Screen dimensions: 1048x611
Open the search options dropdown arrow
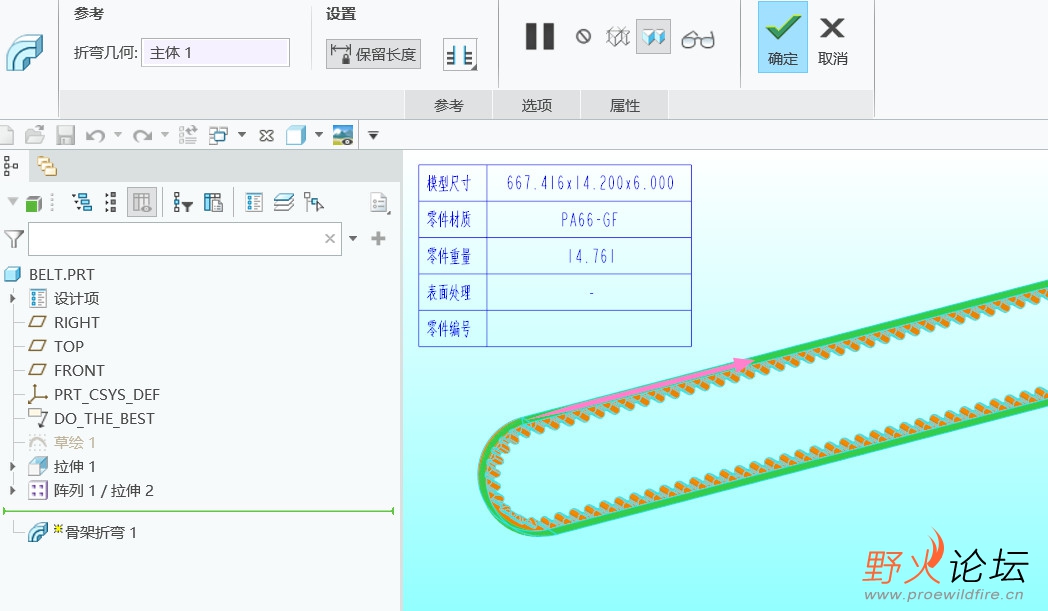pyautogui.click(x=353, y=239)
